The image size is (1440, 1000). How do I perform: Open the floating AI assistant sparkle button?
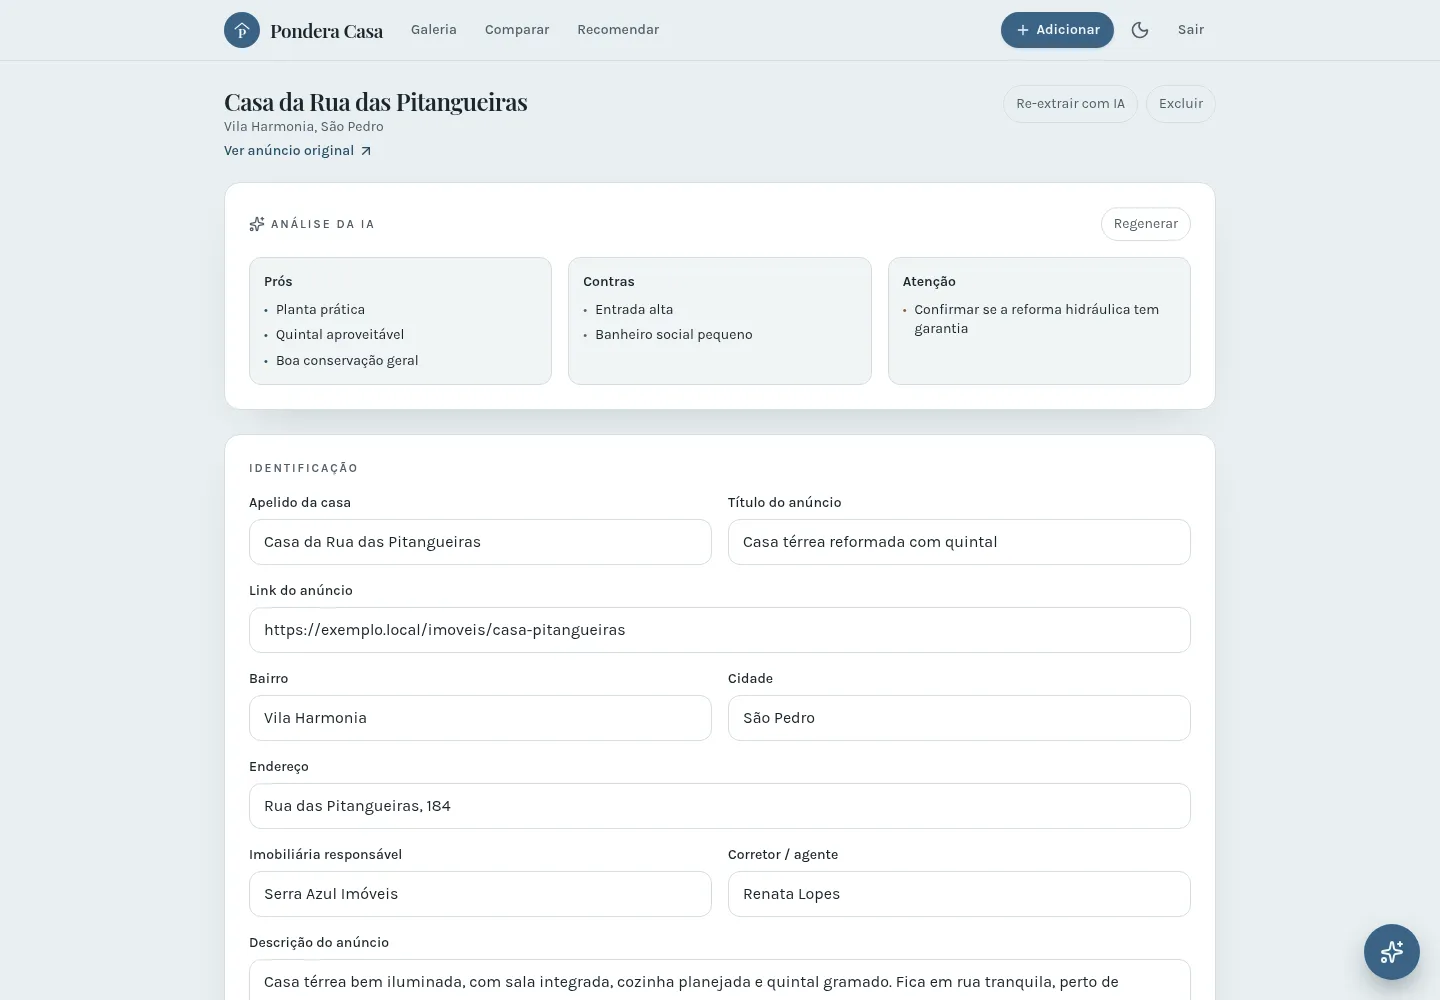pos(1392,952)
